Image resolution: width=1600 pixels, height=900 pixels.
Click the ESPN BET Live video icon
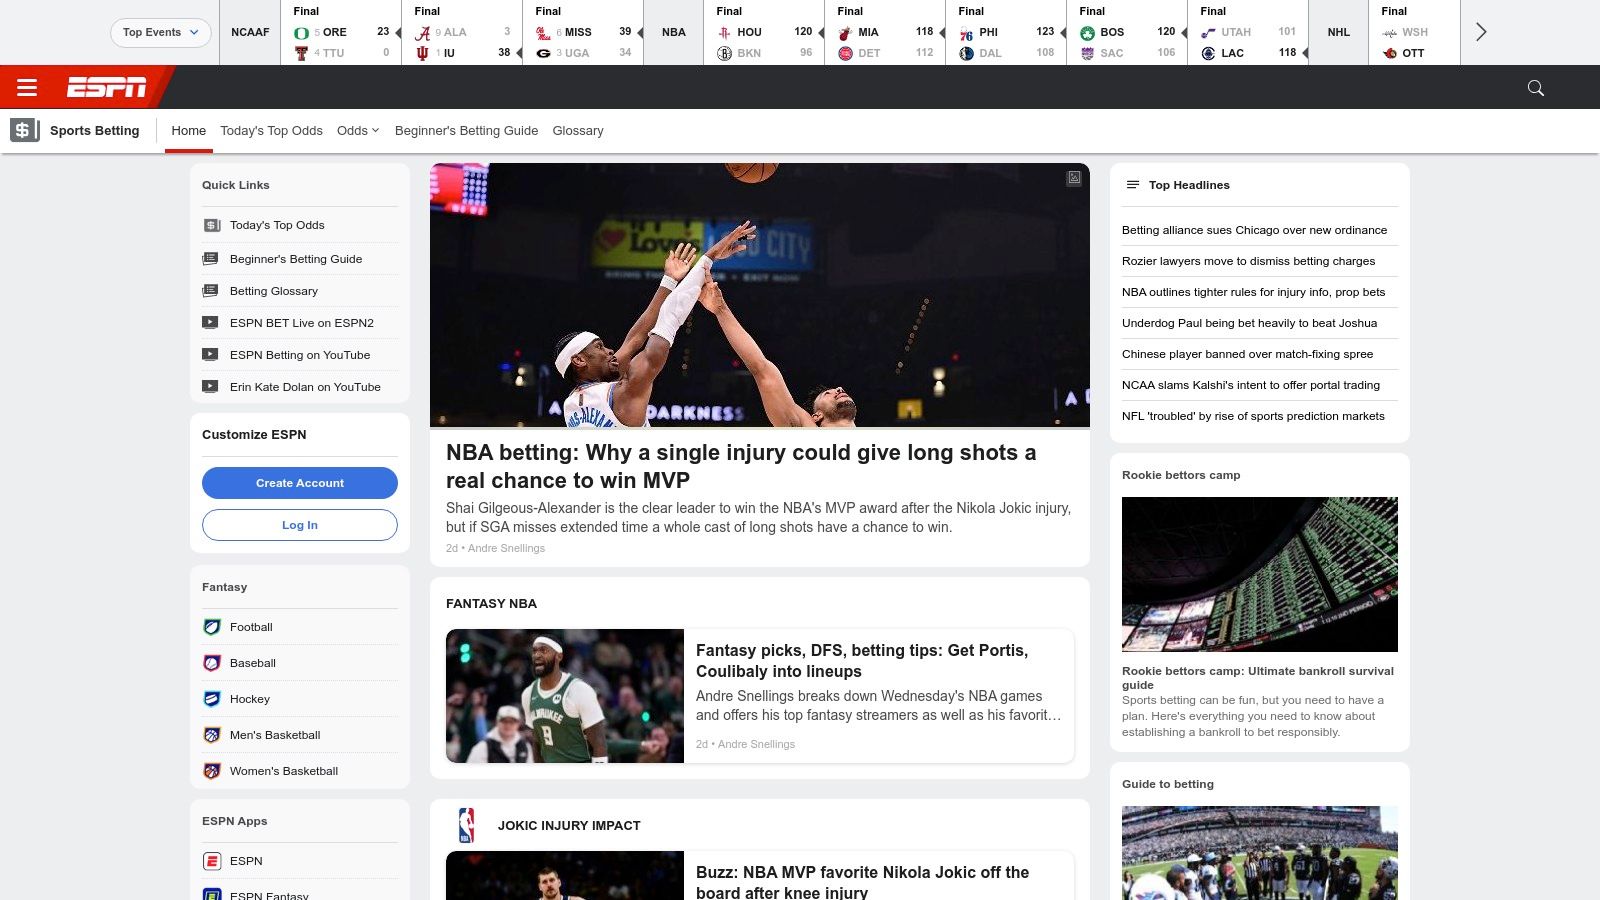(x=211, y=323)
